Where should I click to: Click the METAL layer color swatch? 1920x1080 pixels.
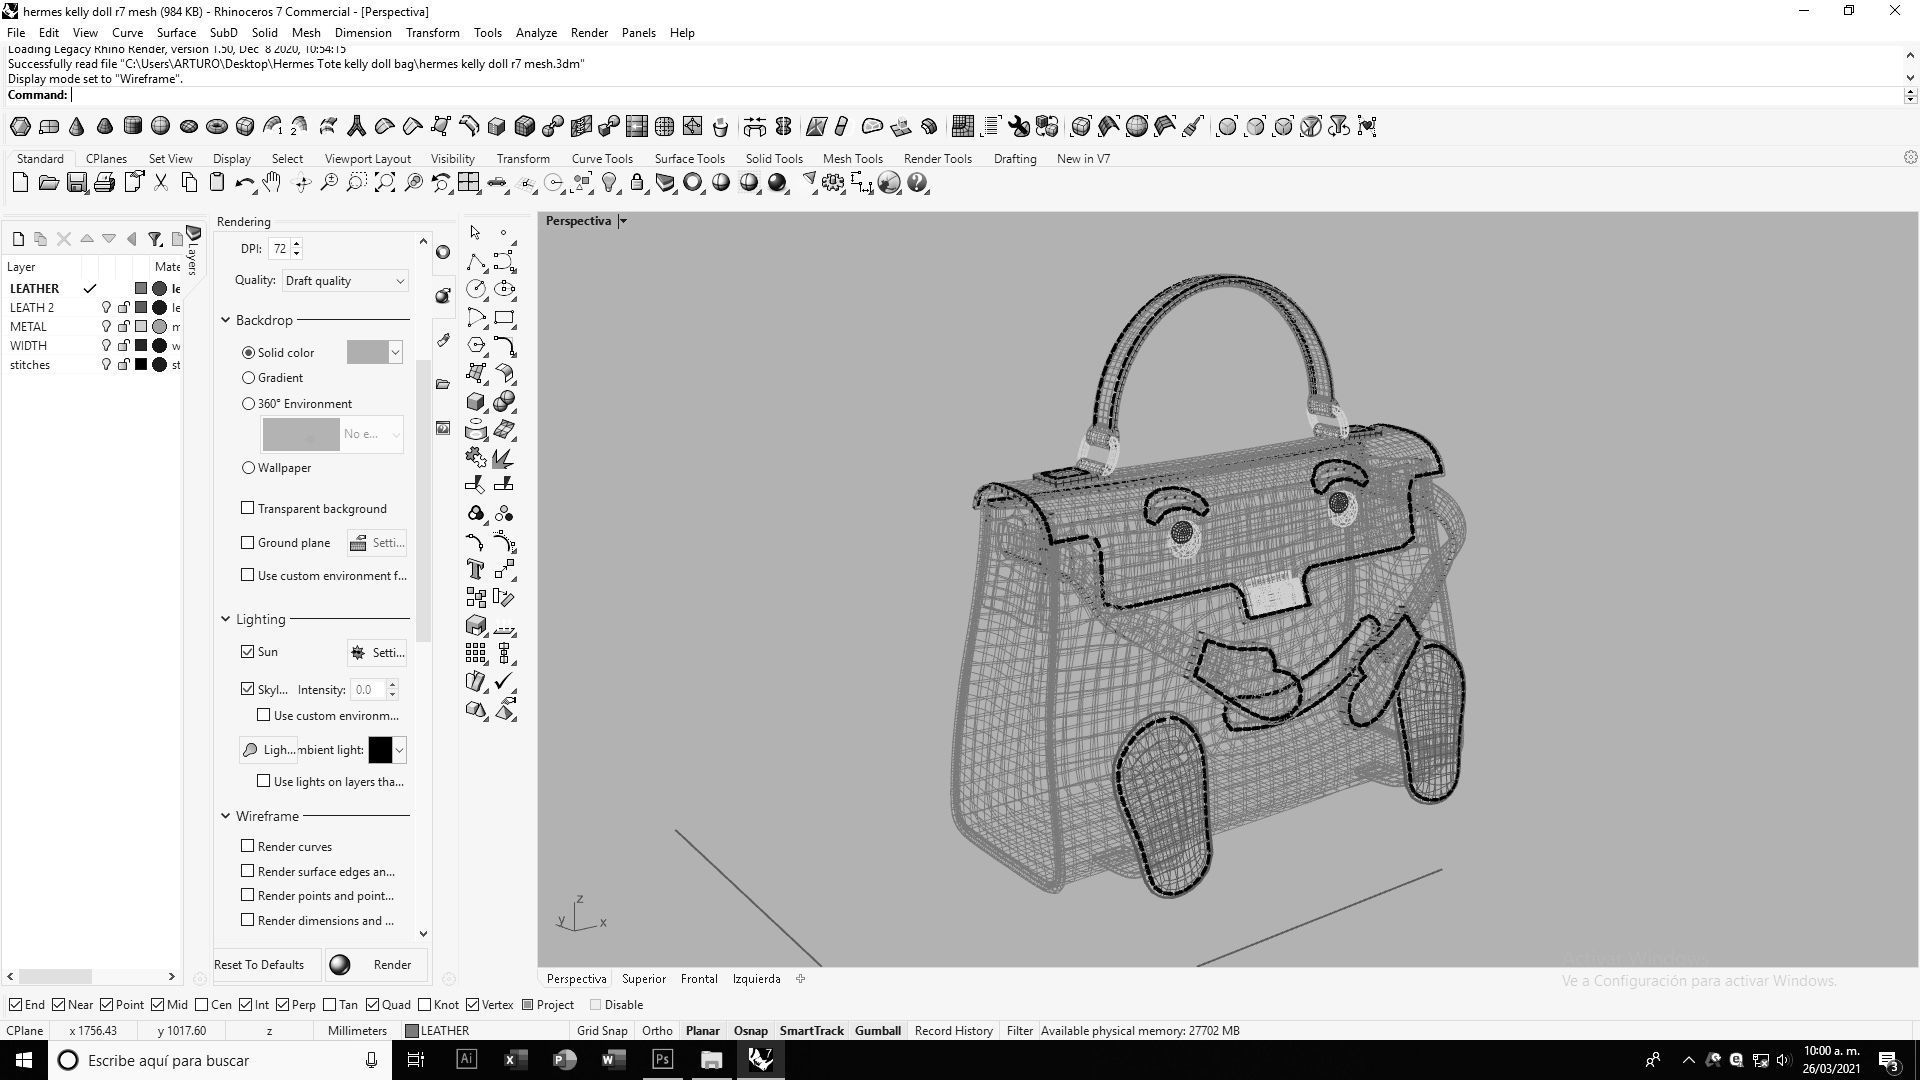point(141,327)
